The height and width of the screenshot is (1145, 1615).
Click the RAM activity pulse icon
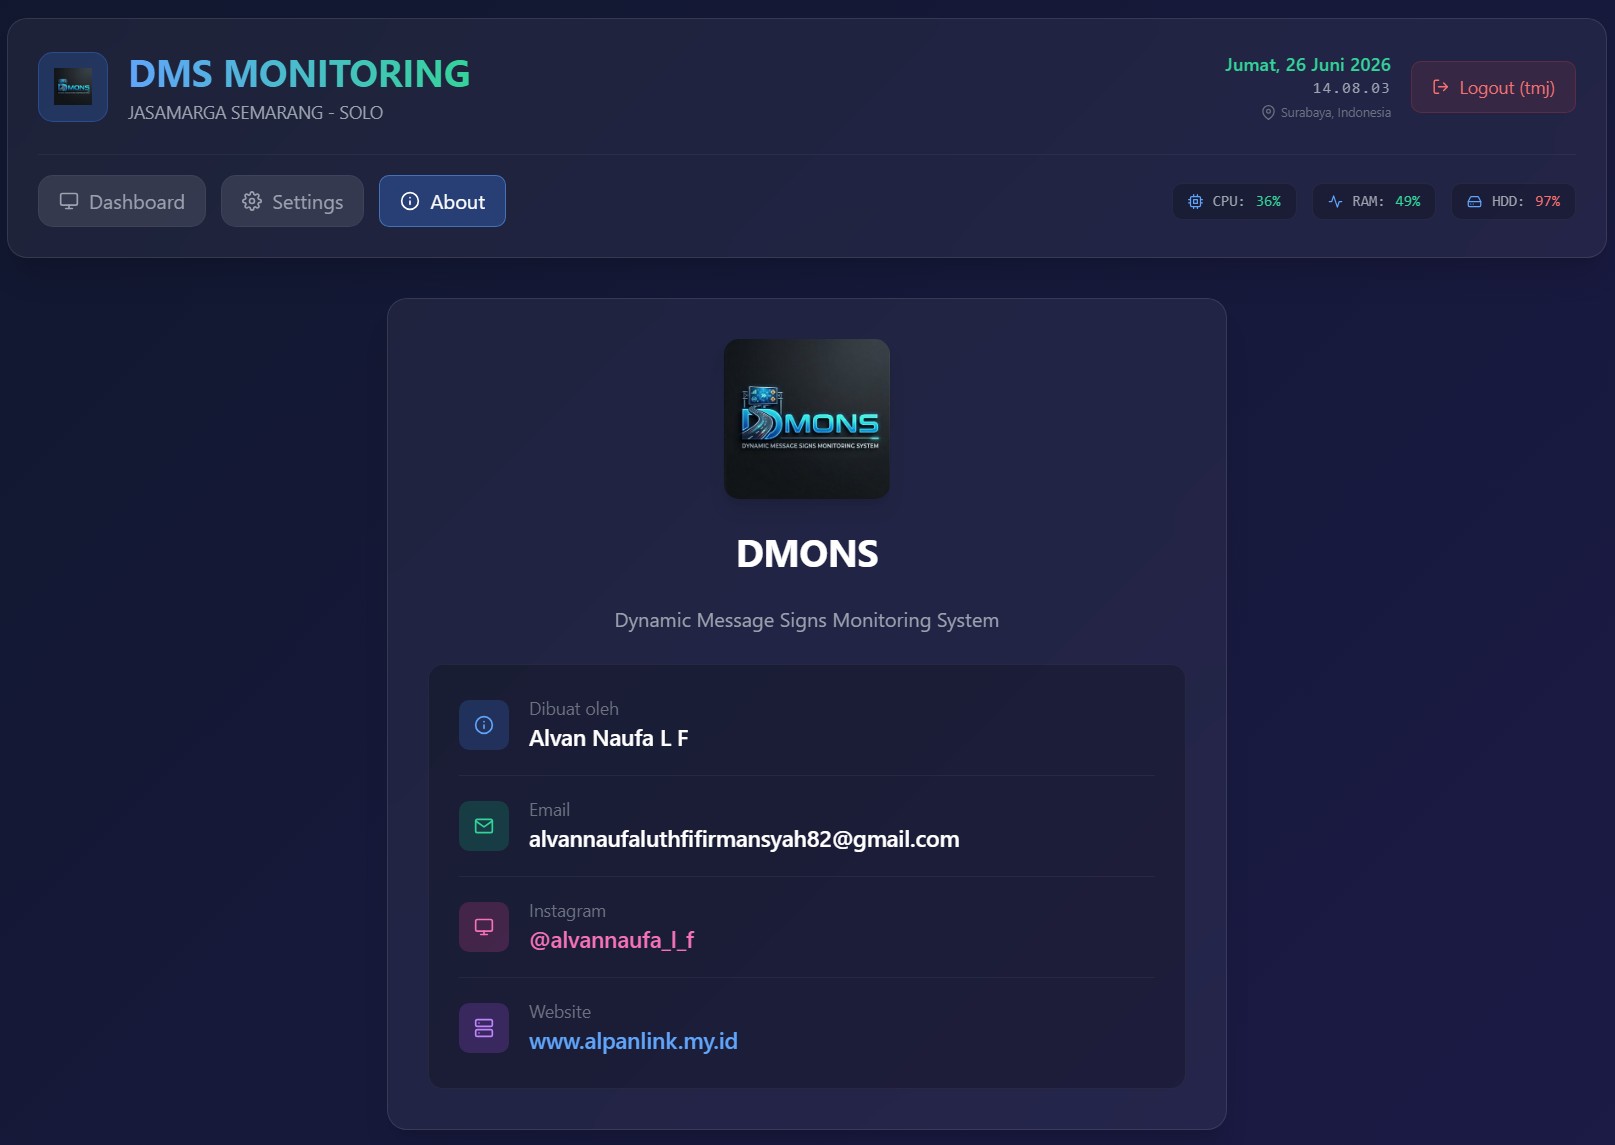tap(1335, 201)
